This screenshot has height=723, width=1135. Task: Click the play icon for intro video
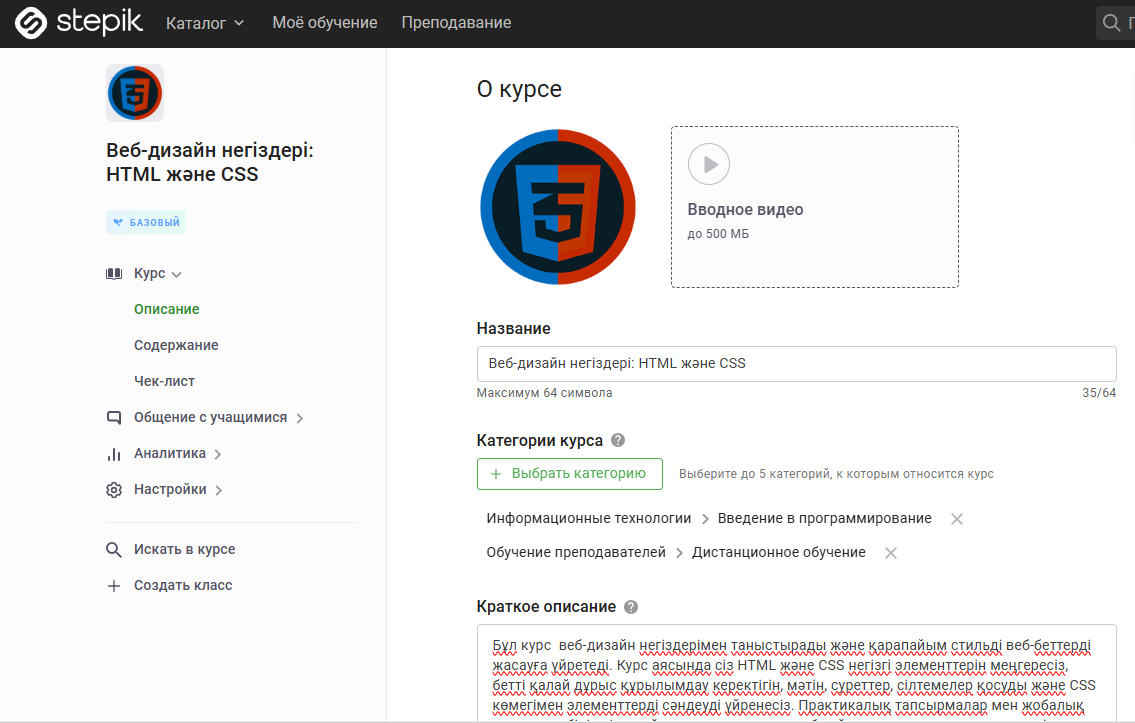tap(709, 164)
